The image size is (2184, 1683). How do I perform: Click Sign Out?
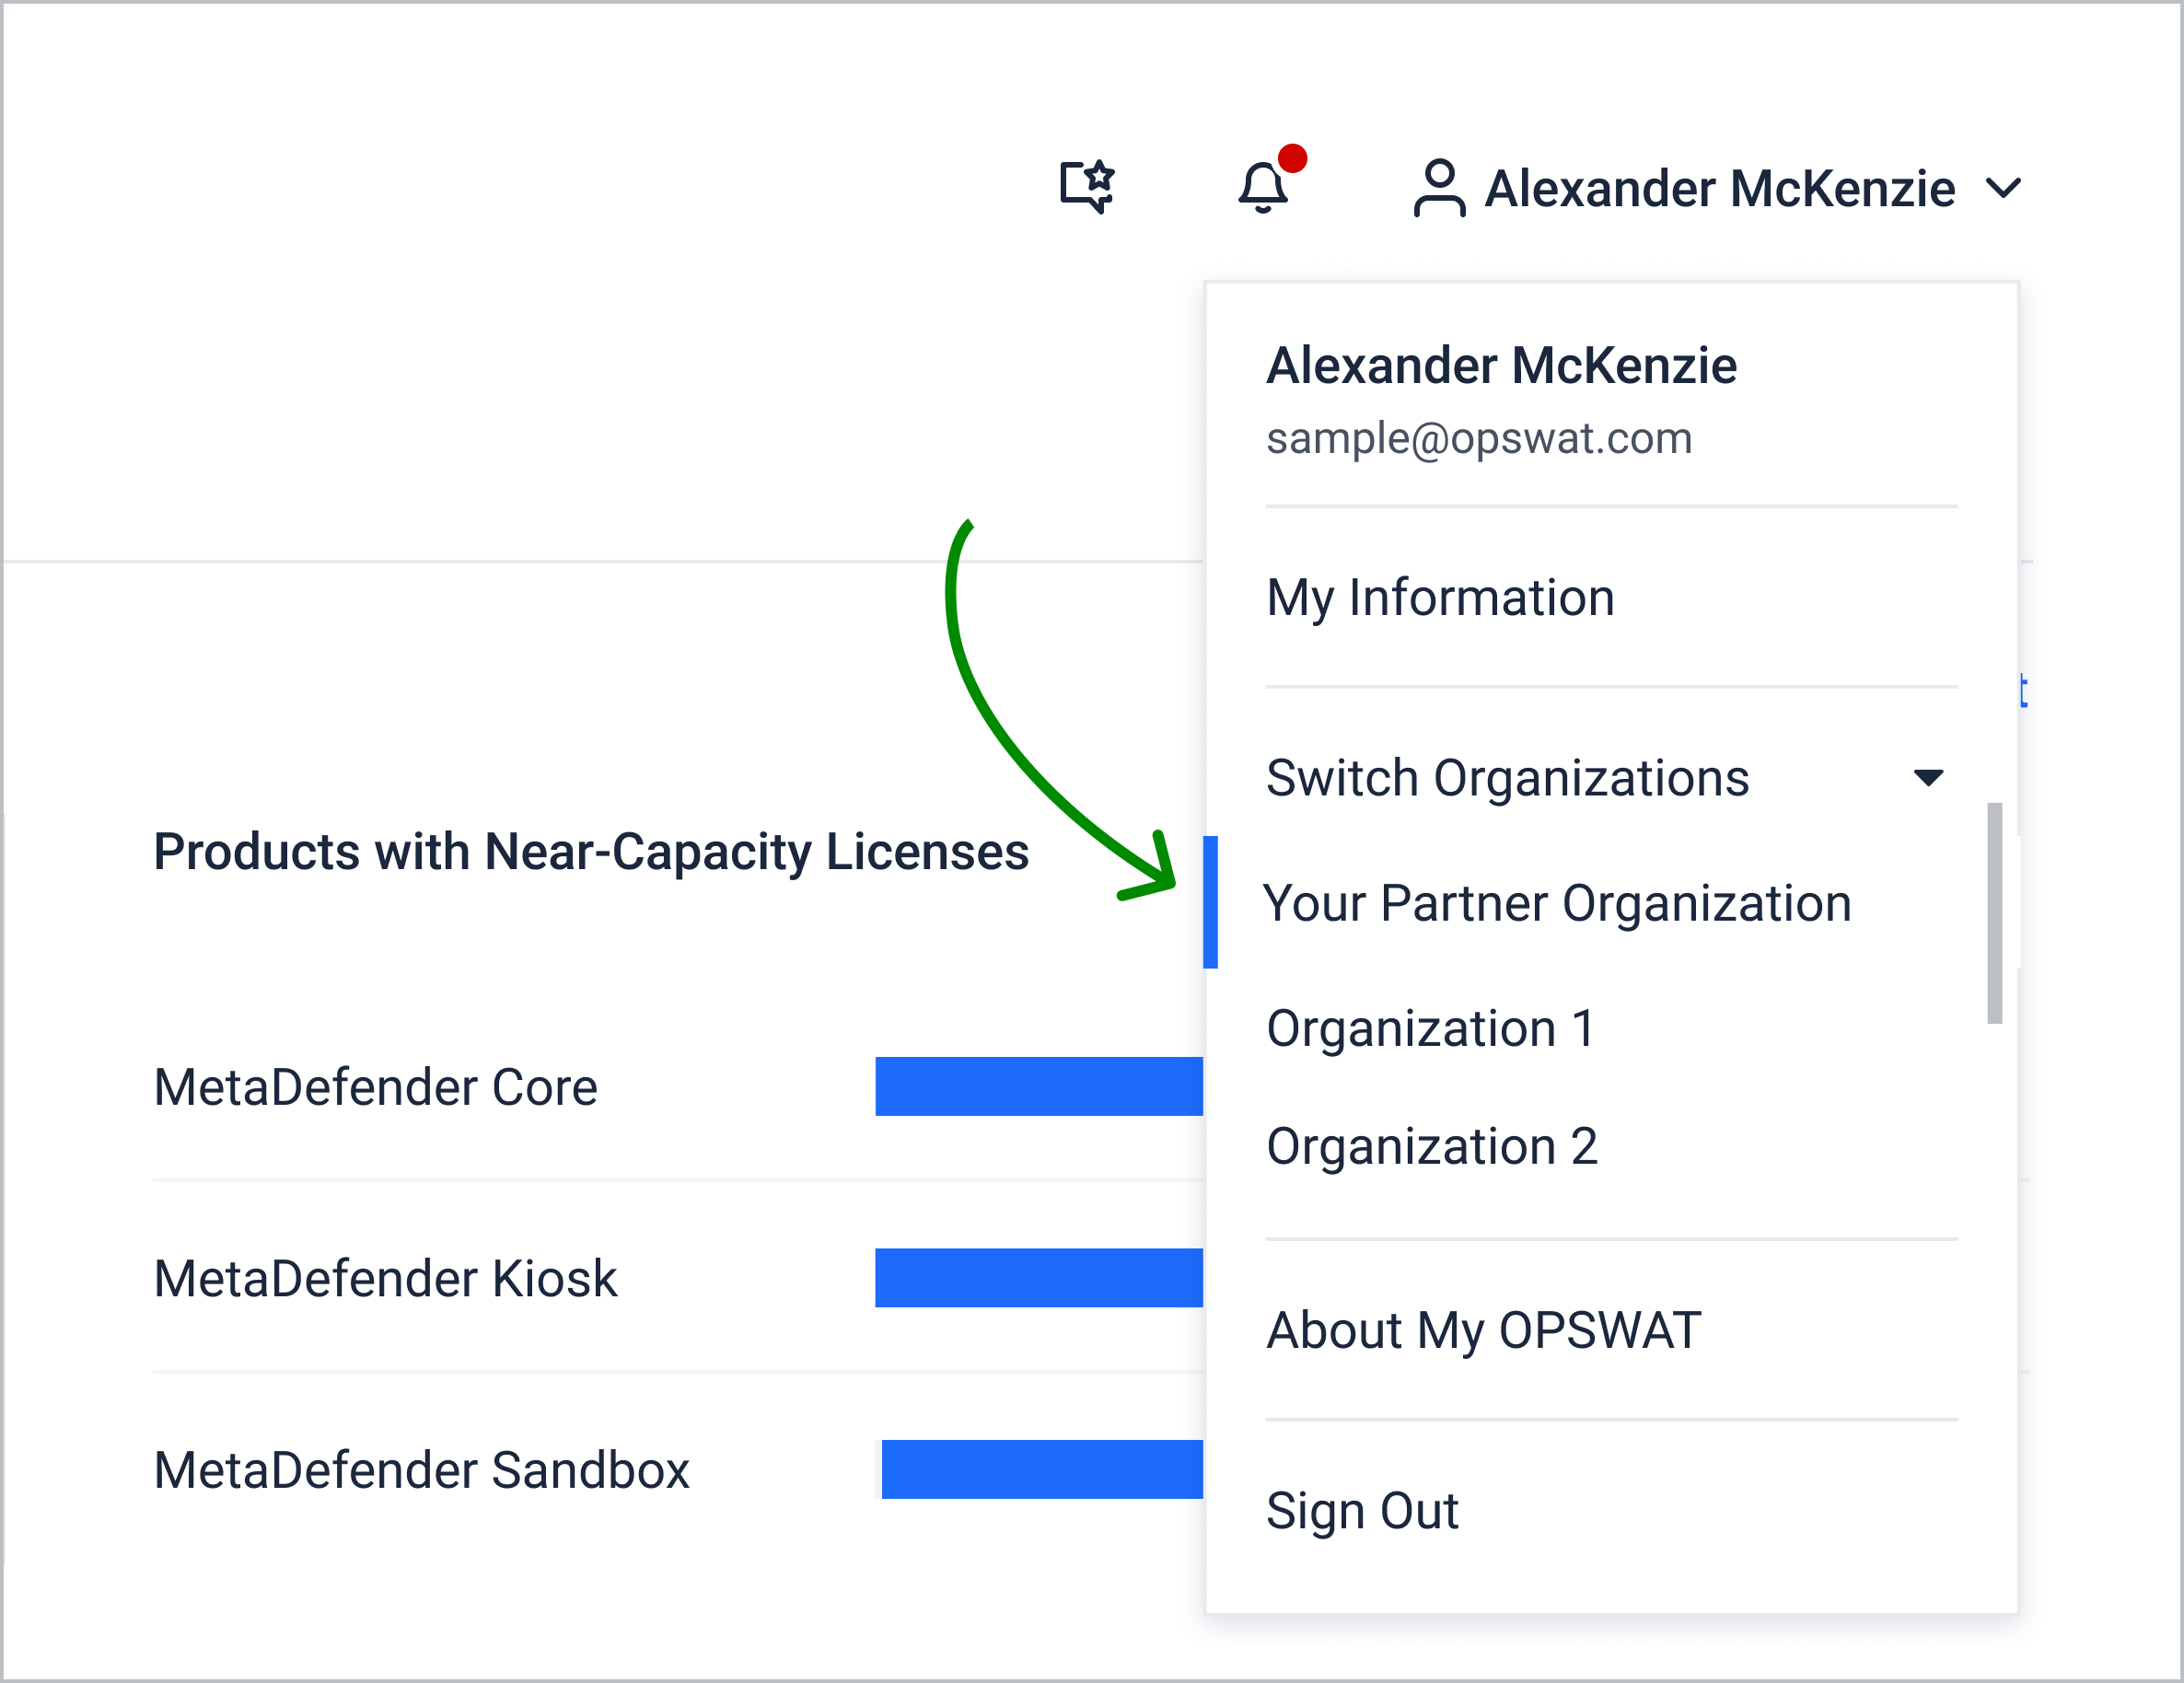tap(1362, 1510)
